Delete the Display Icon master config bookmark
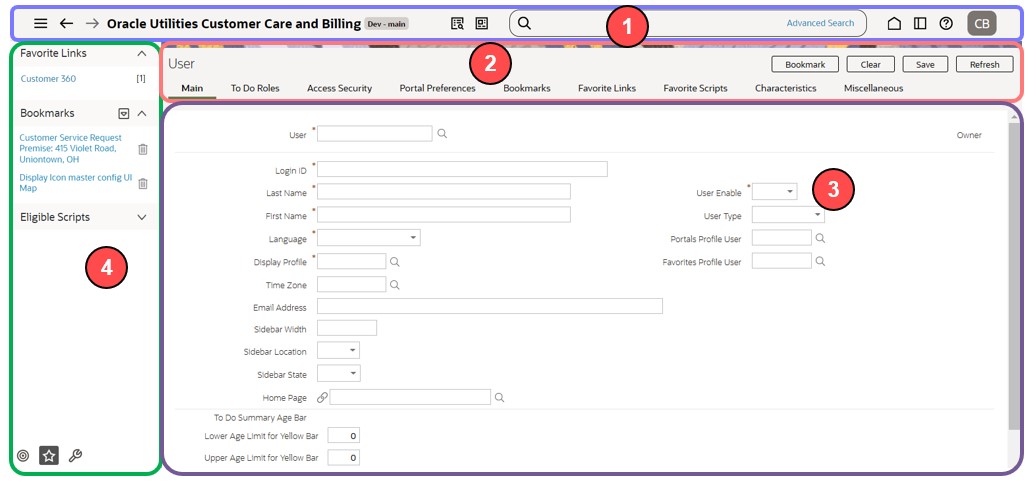Screen dimensions: 1031x482 click(143, 183)
